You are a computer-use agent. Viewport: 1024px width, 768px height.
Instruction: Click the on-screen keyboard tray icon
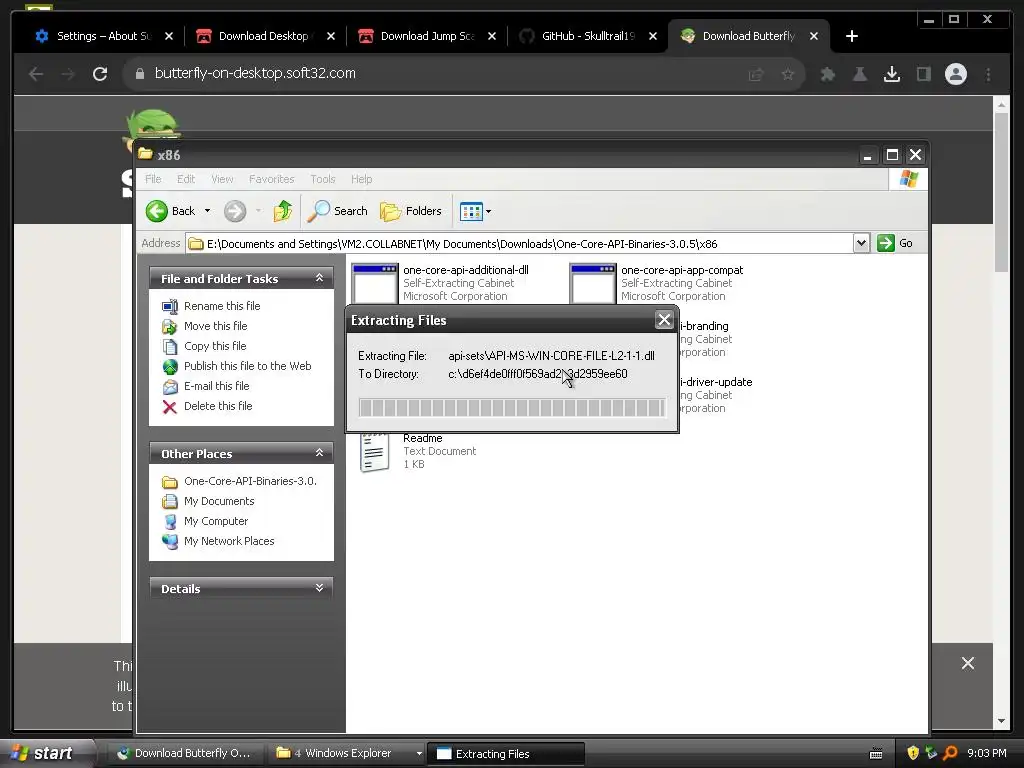[x=876, y=754]
